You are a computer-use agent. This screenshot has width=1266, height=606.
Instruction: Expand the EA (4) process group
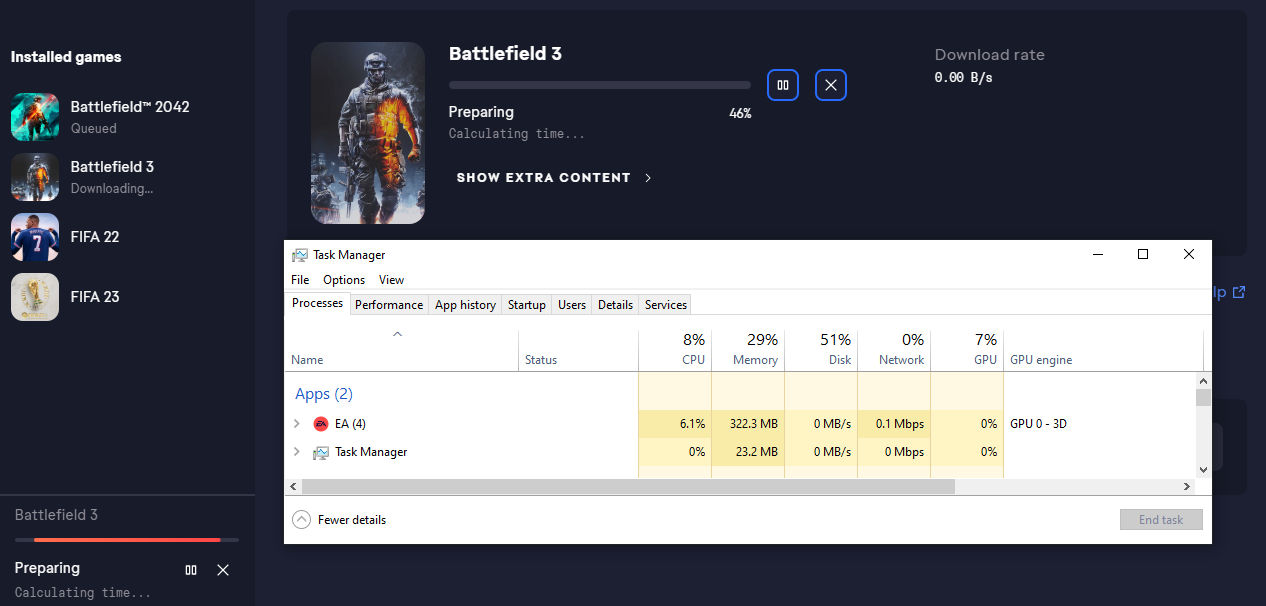[x=297, y=424]
